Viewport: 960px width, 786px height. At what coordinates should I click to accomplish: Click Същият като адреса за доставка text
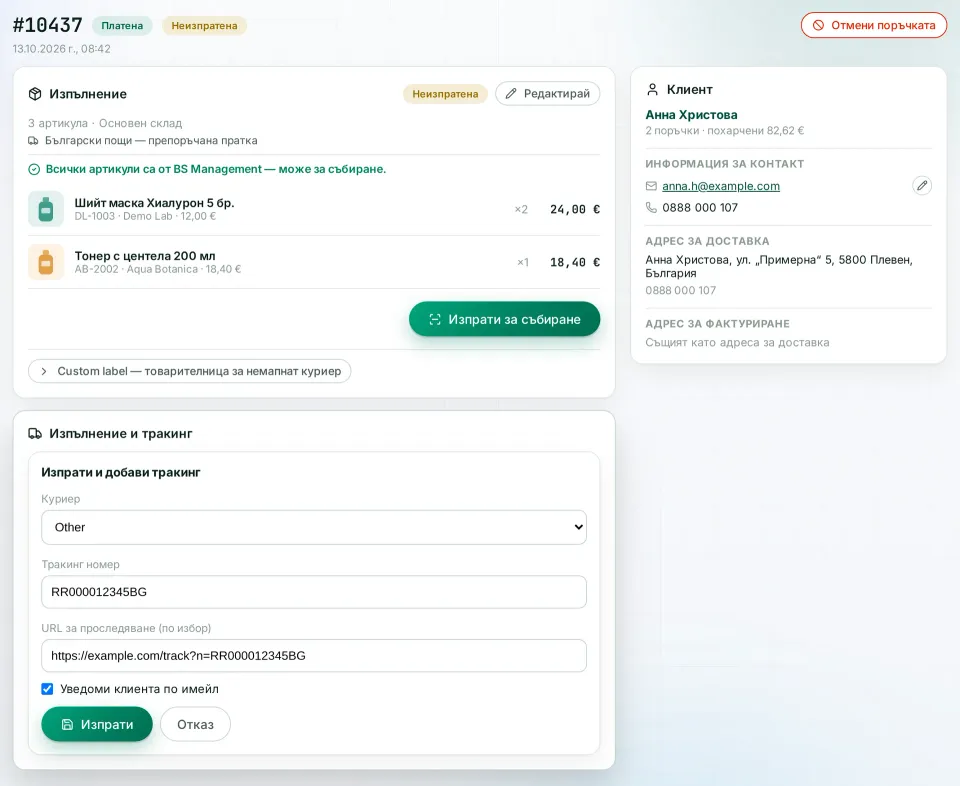tap(737, 342)
